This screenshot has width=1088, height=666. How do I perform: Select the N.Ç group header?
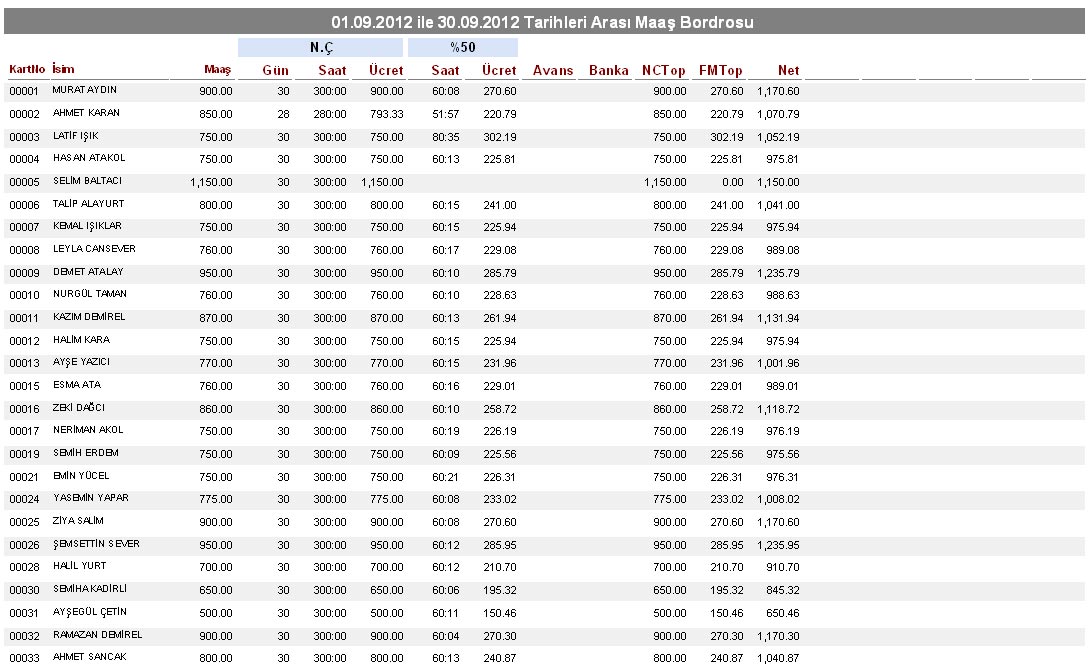(320, 47)
